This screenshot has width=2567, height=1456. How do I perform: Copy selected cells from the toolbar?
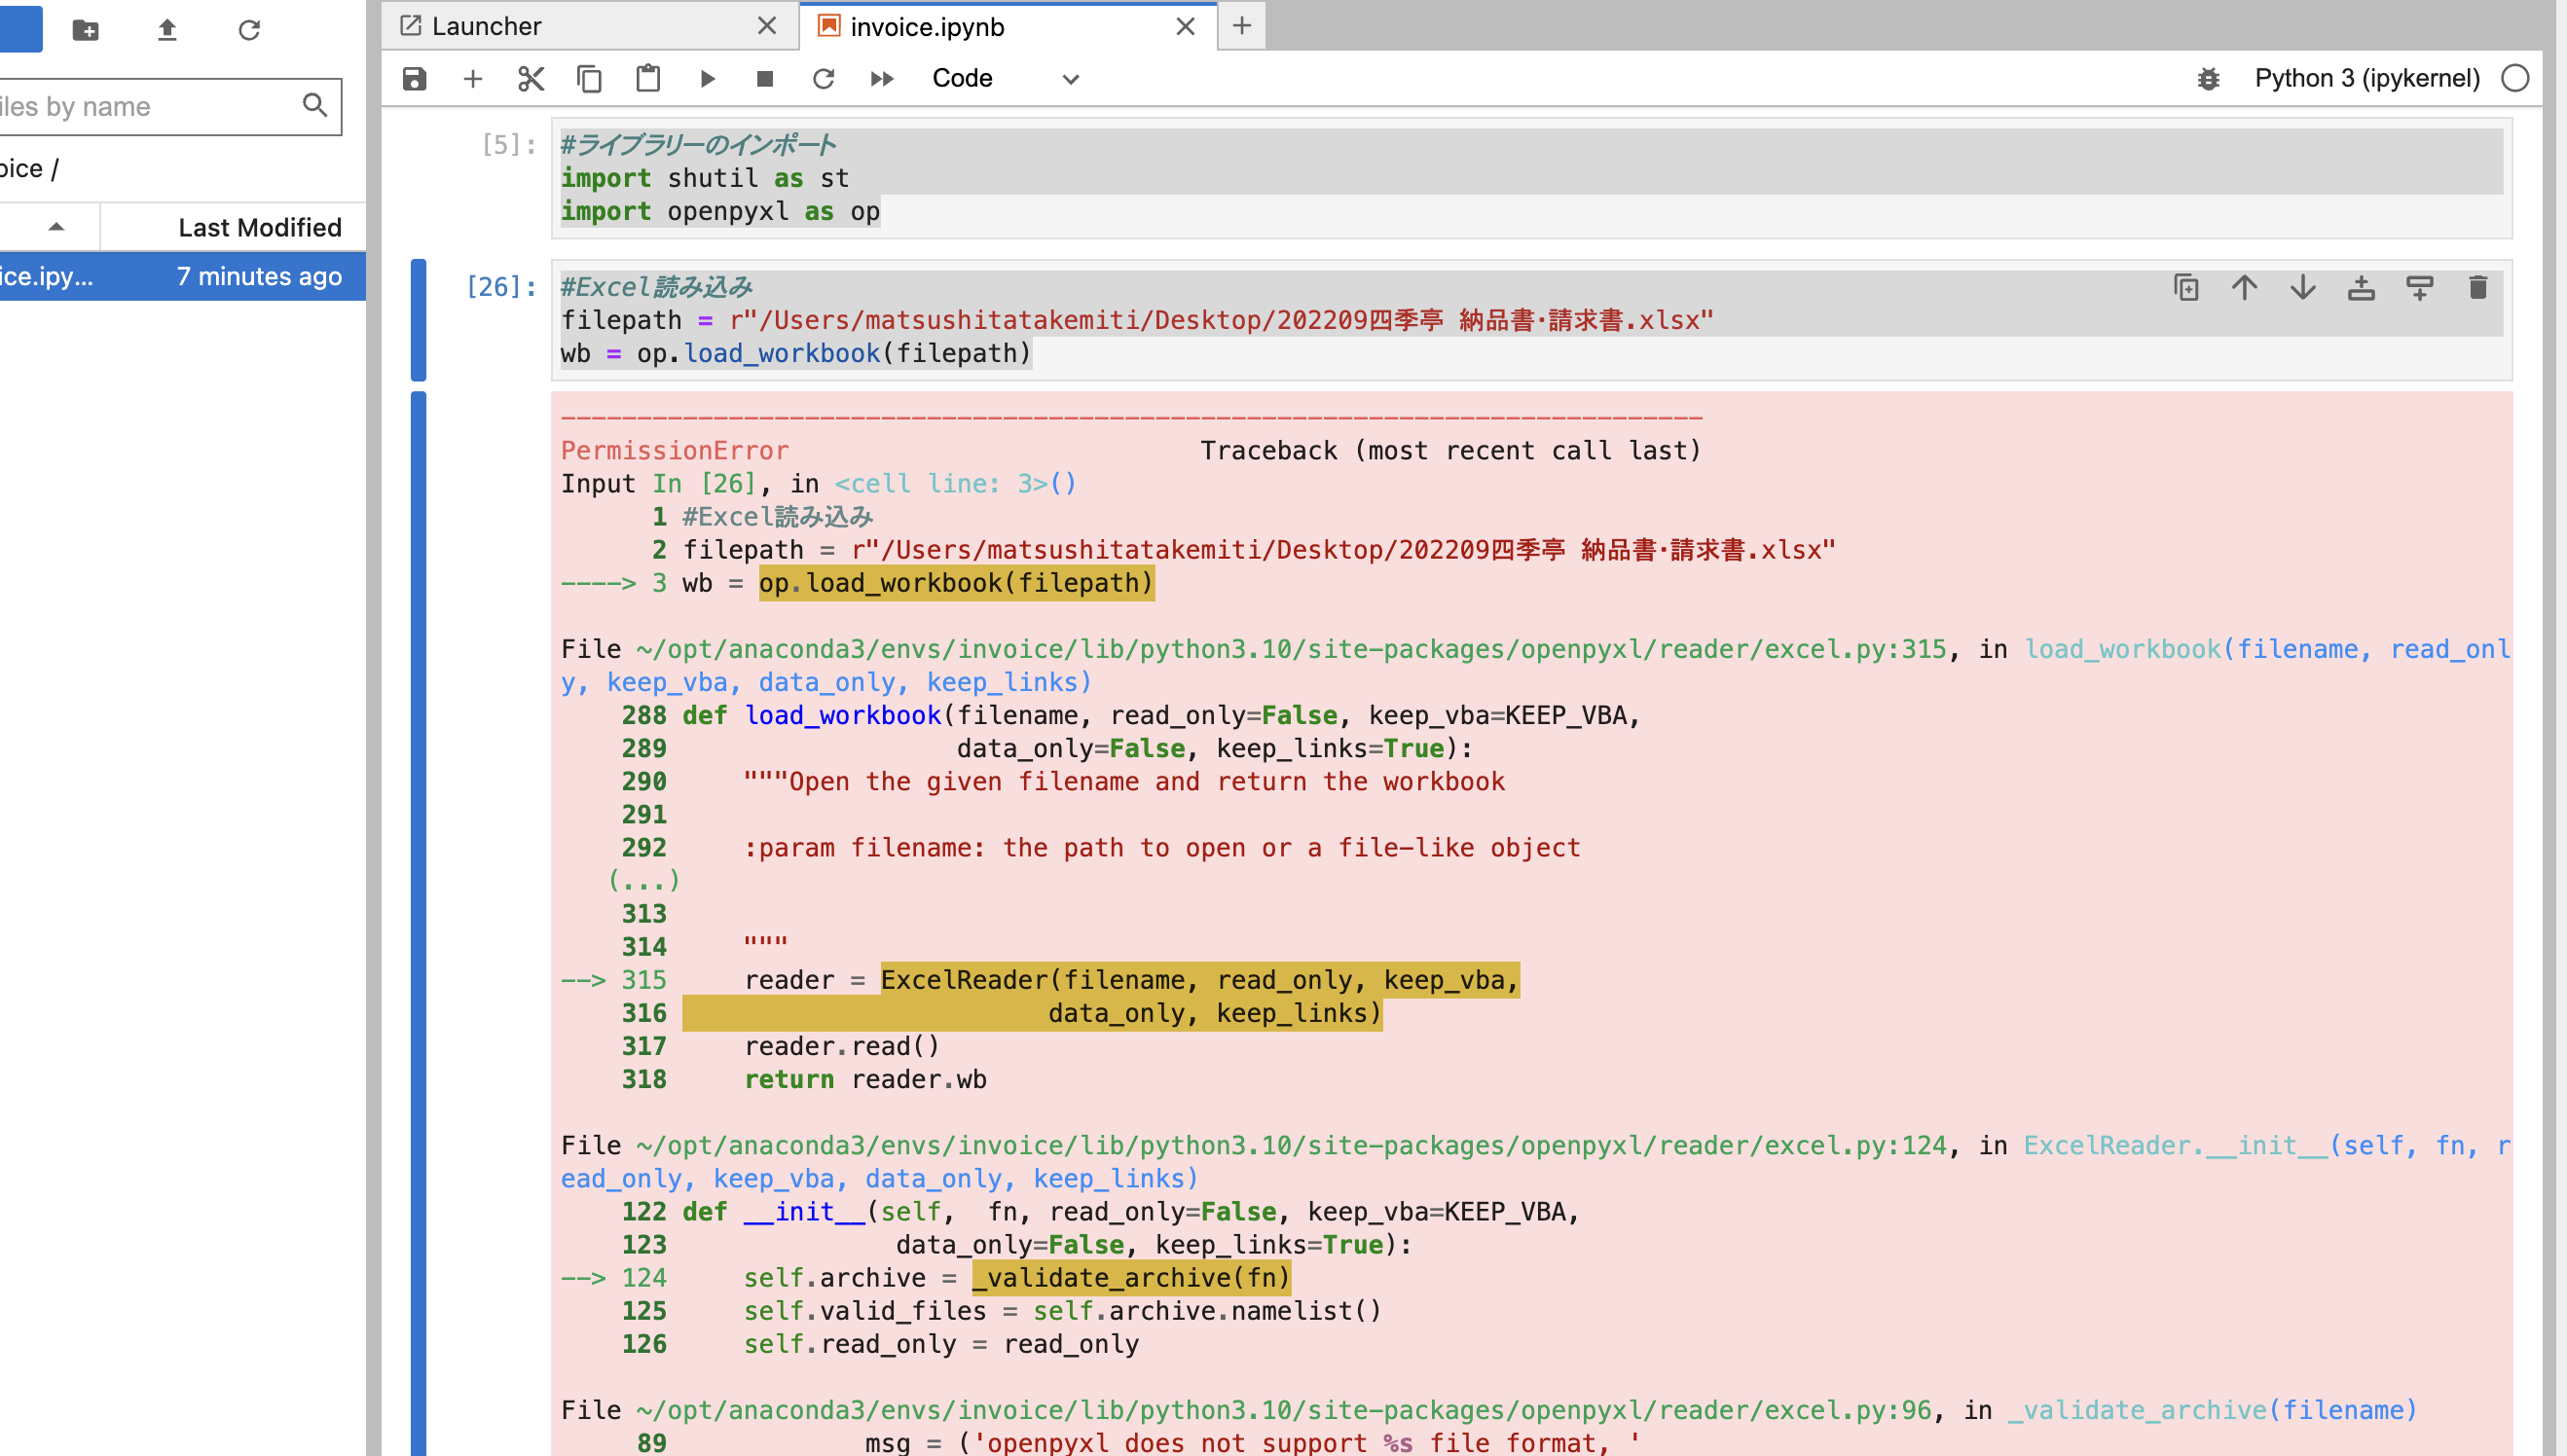coord(589,78)
